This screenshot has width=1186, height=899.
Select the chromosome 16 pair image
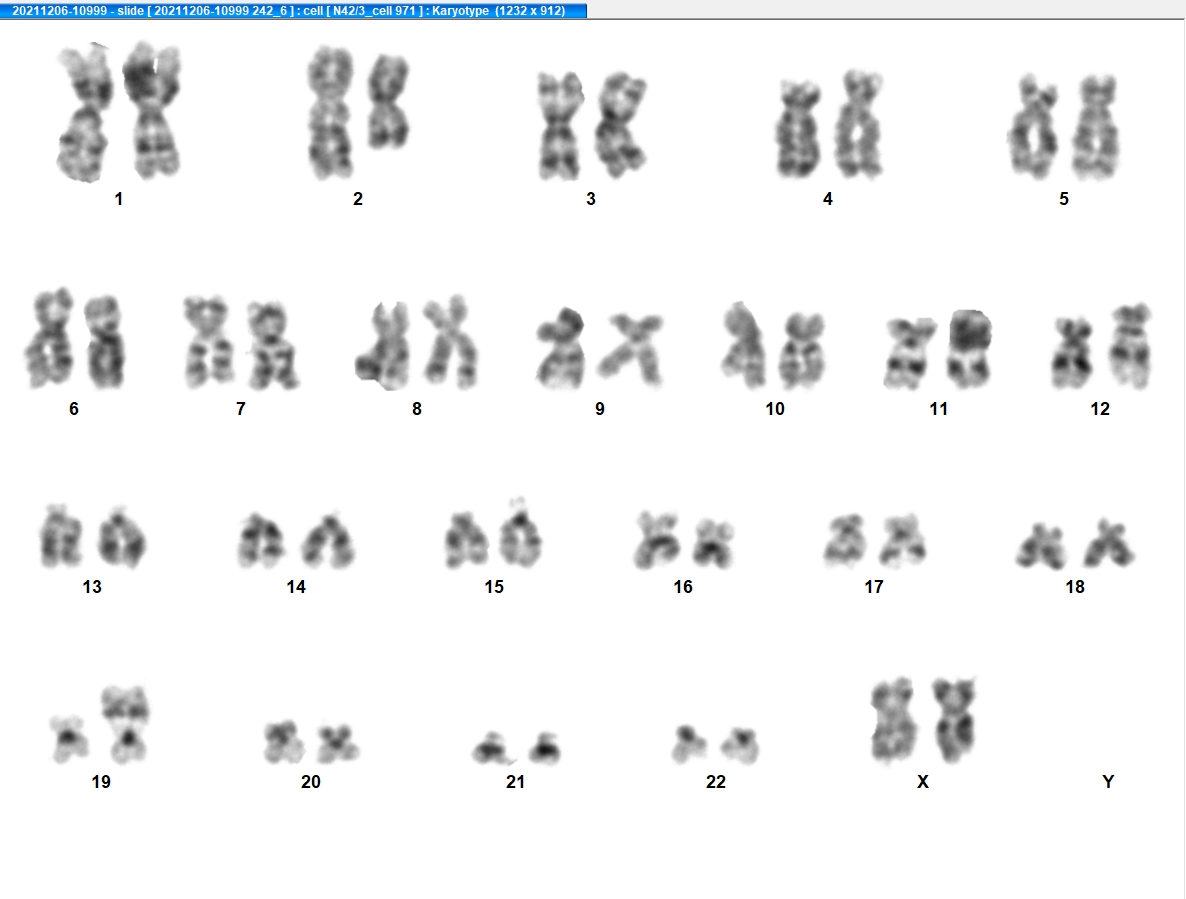(x=684, y=540)
